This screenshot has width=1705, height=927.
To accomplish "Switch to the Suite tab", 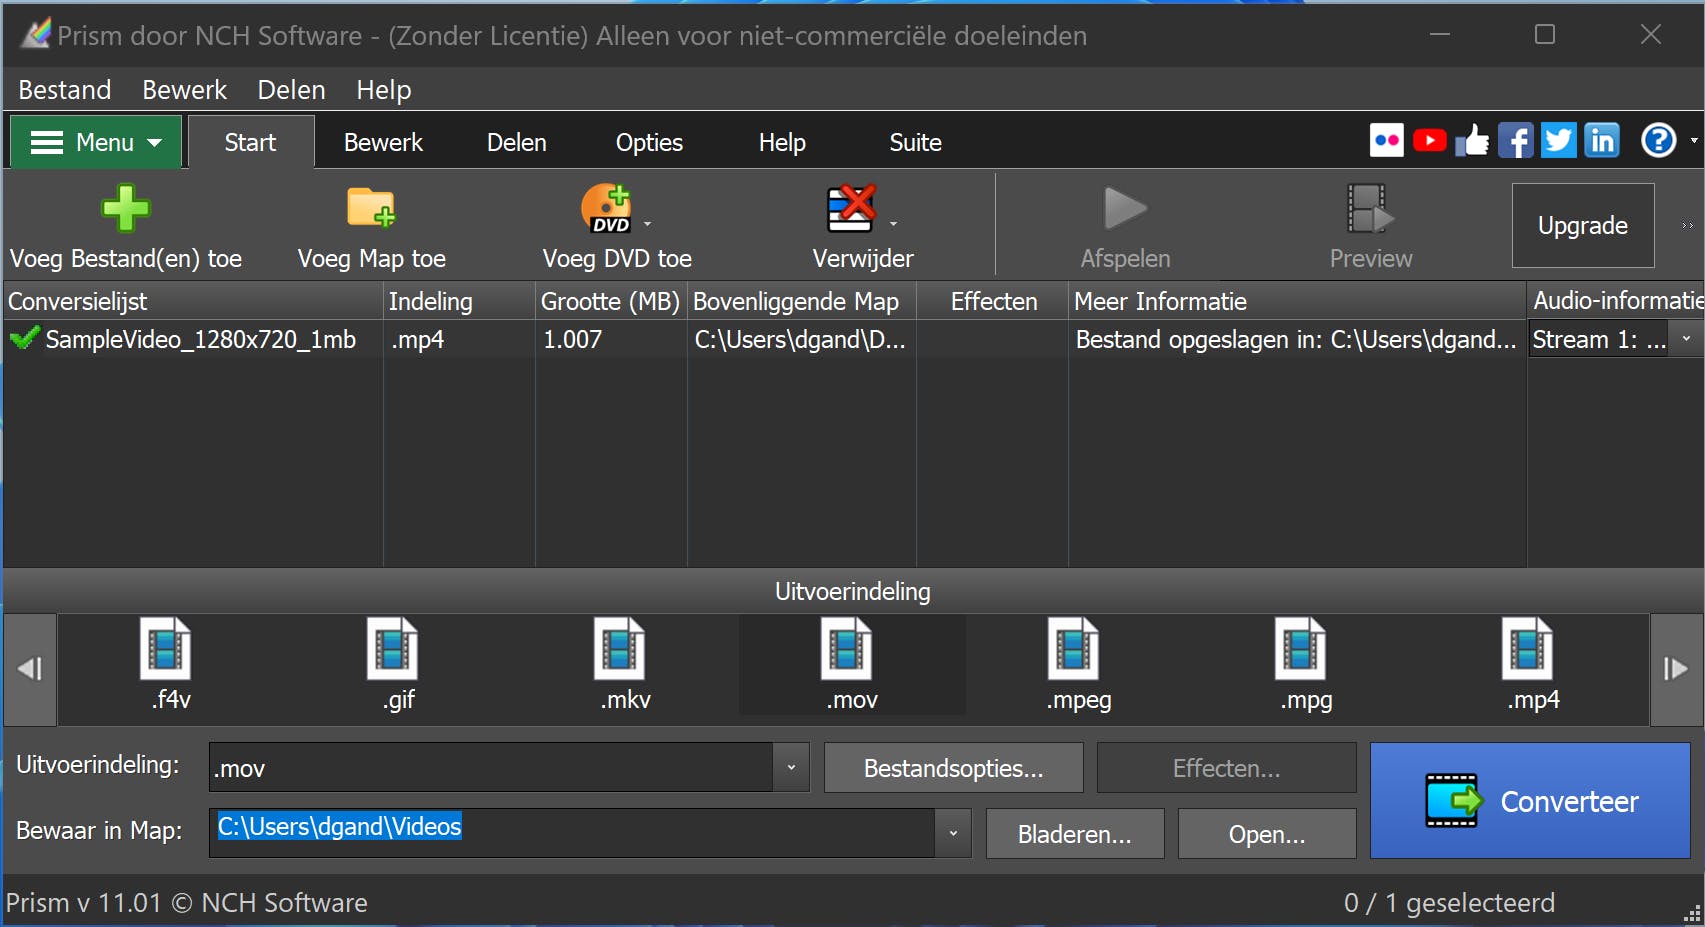I will click(x=915, y=142).
